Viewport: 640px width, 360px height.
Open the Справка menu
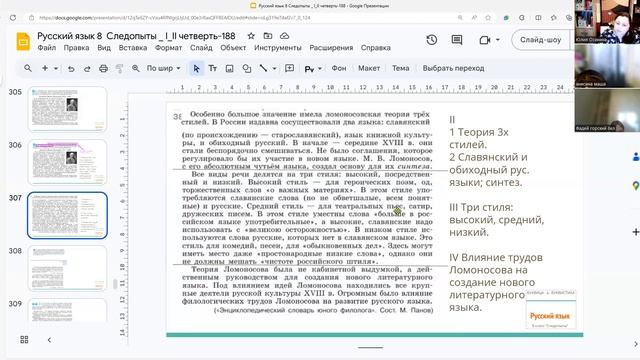376,48
